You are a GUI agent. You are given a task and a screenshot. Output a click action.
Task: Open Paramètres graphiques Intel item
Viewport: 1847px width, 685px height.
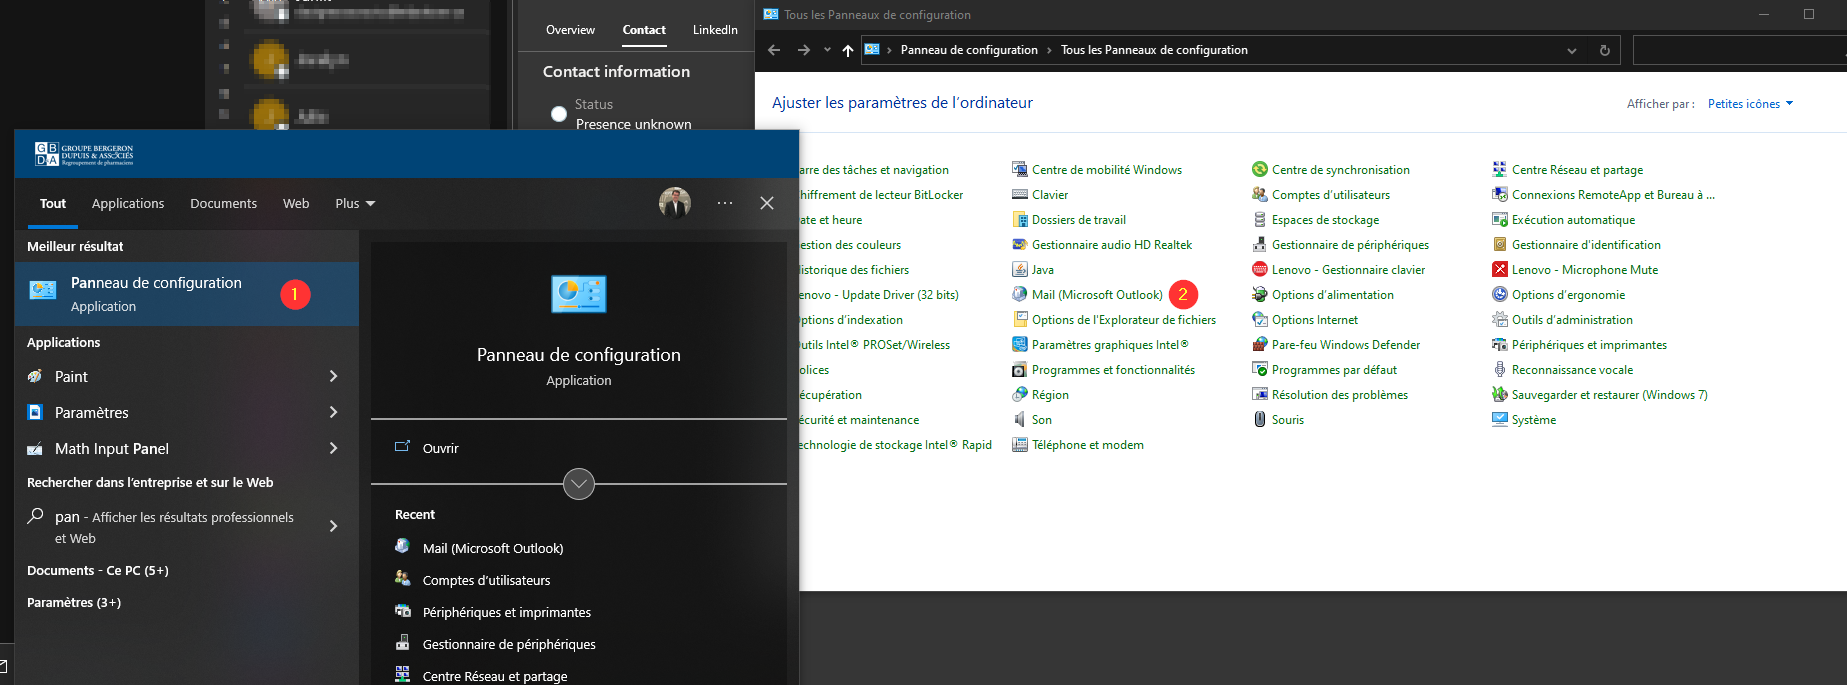pyautogui.click(x=1100, y=345)
